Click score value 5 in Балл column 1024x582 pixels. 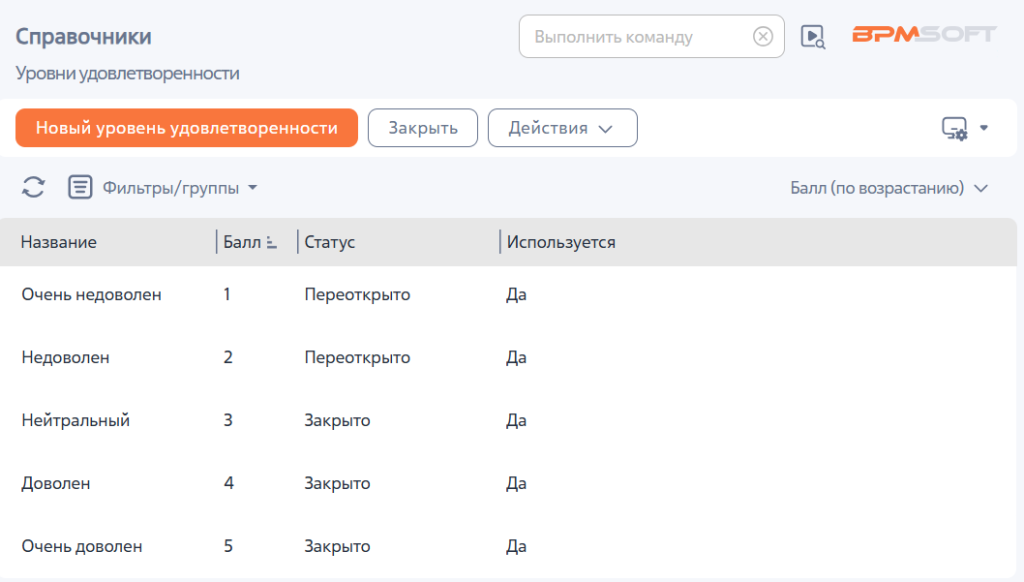(228, 546)
